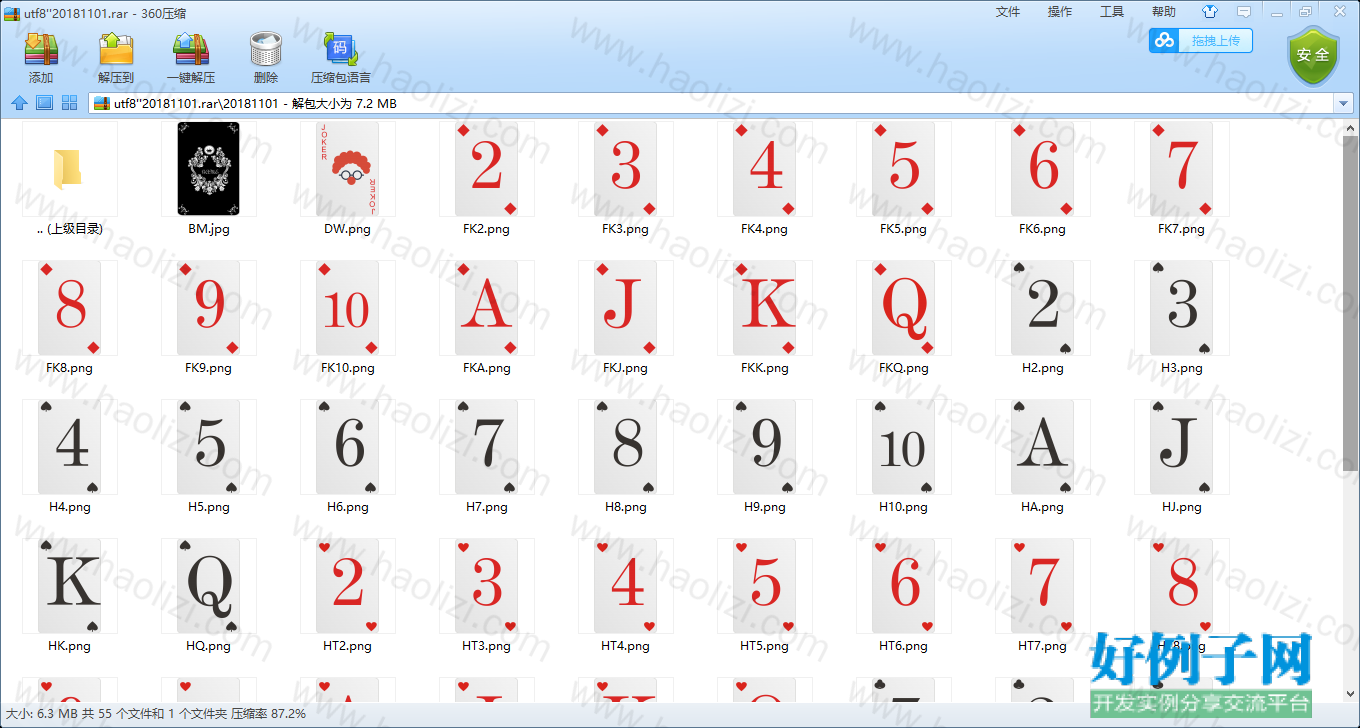Switch view using the single-rectangle view icon
The width and height of the screenshot is (1360, 728).
44,103
